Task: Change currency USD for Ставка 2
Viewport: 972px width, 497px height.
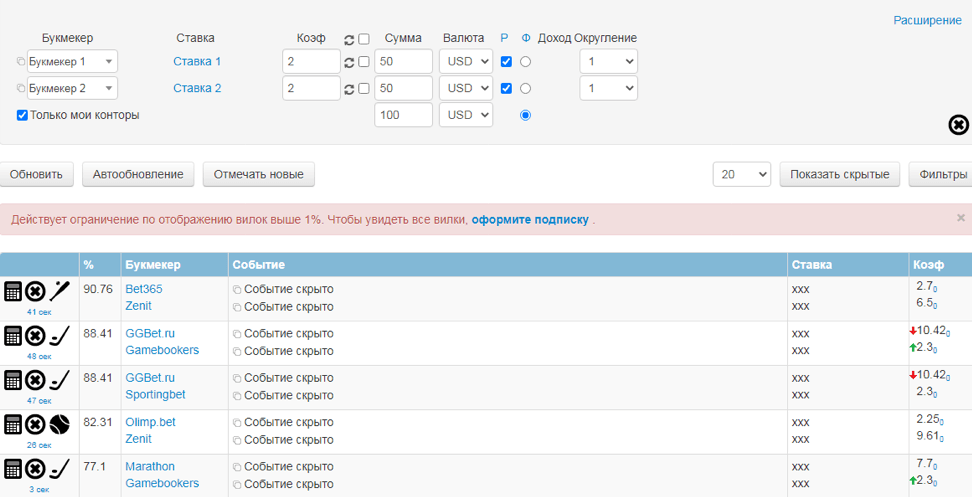Action: click(x=466, y=88)
